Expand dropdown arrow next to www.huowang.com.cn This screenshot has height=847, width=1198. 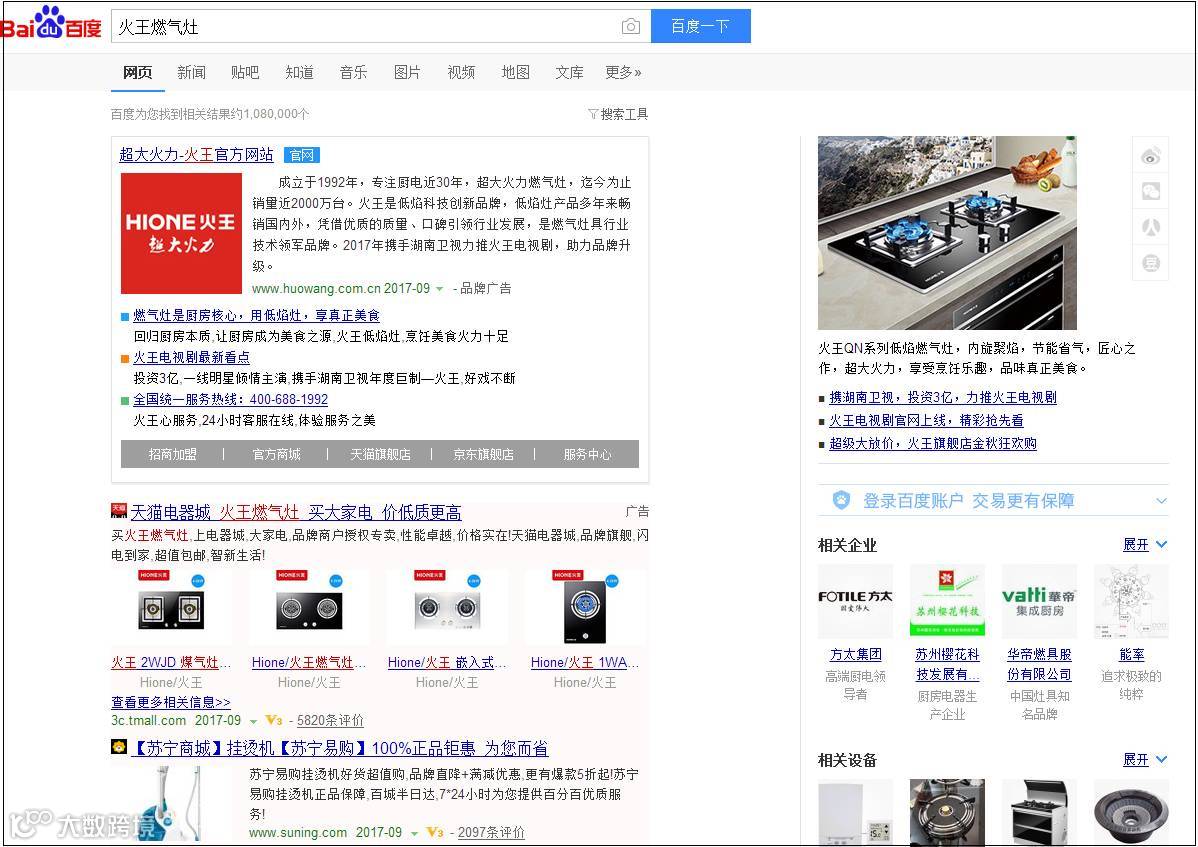coord(439,289)
